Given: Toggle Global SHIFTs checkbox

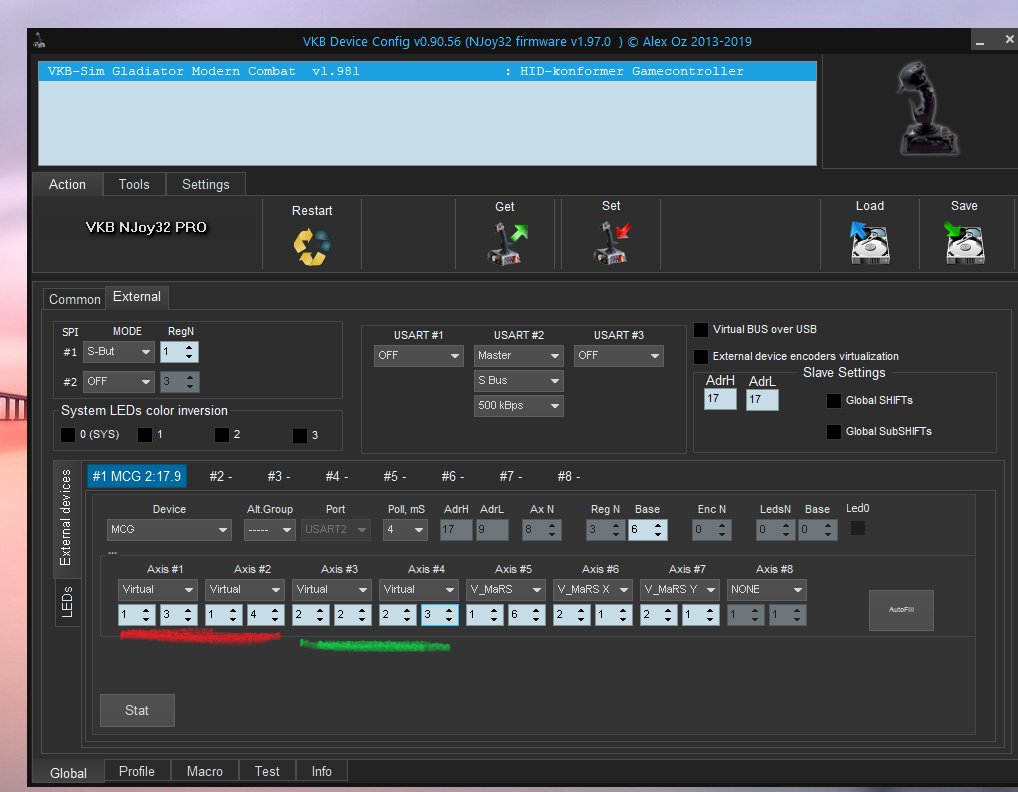Looking at the screenshot, I should 834,401.
